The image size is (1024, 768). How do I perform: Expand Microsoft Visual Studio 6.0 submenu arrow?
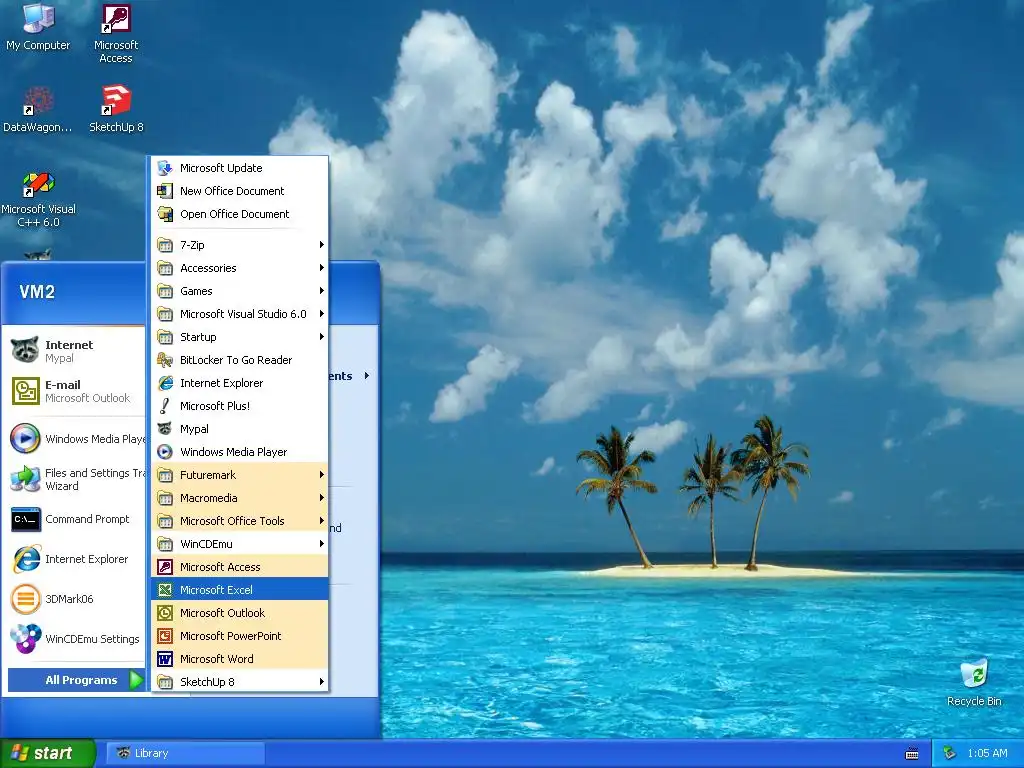321,313
